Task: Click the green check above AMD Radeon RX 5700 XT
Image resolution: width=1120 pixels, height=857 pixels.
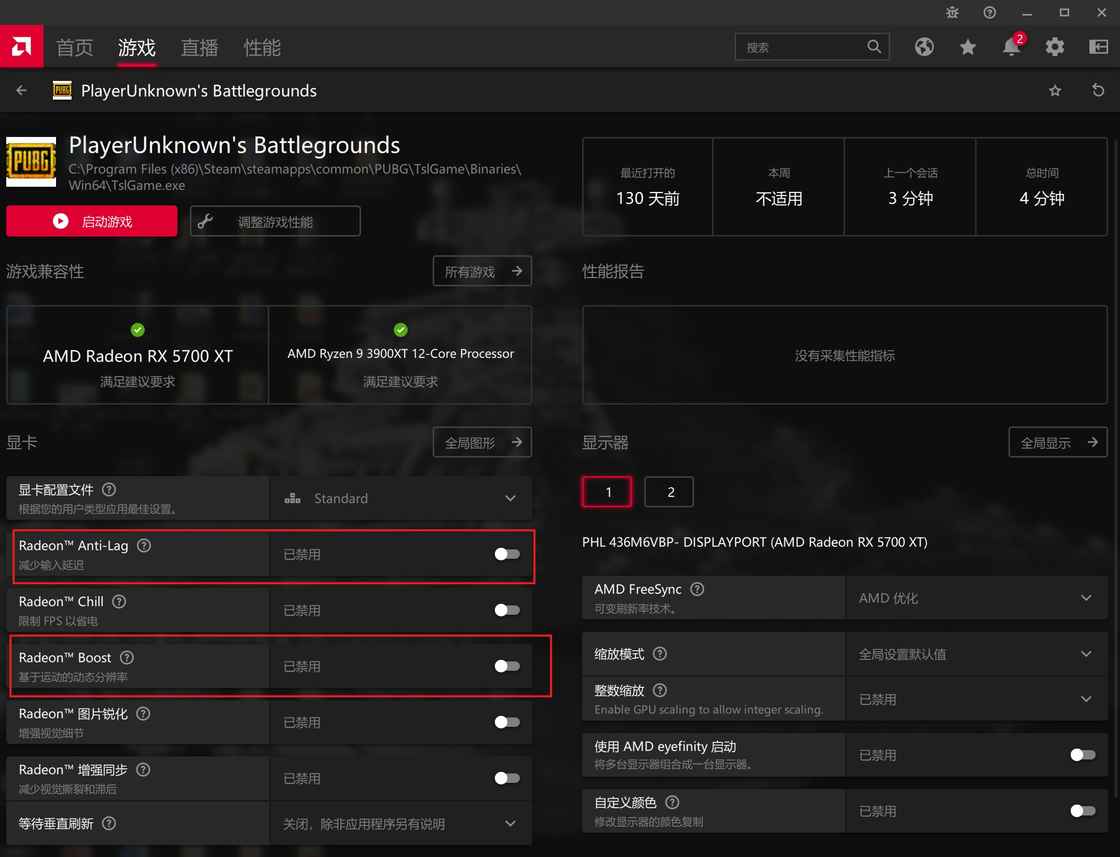Action: [x=138, y=330]
